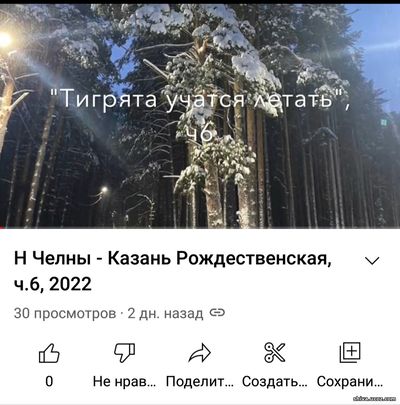Click the red video progress bar
The width and height of the screenshot is (400, 405).
pyautogui.click(x=3, y=228)
